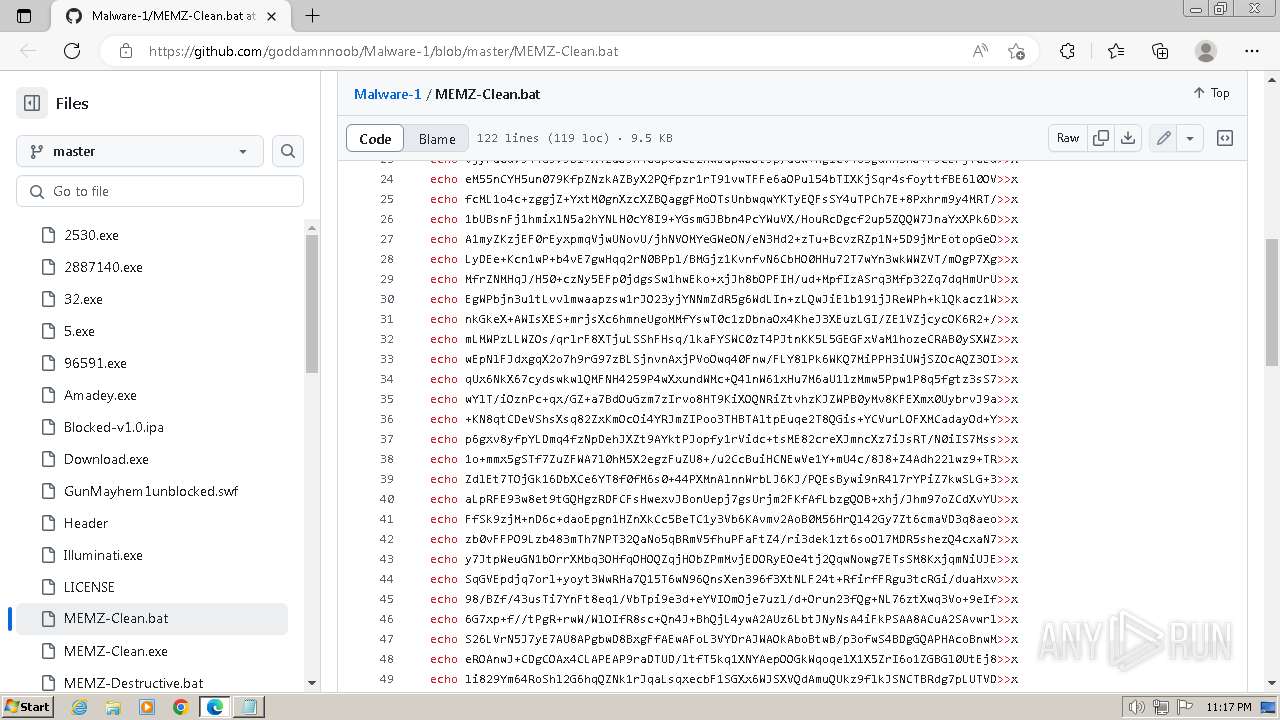Focus the Go to file input
Screen dimensions: 1280x720
(x=160, y=191)
